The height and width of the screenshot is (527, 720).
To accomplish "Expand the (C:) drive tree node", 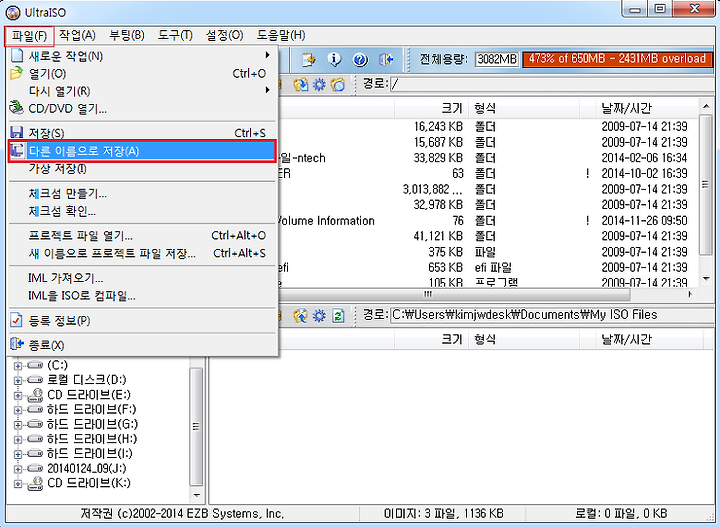I will pyautogui.click(x=18, y=366).
